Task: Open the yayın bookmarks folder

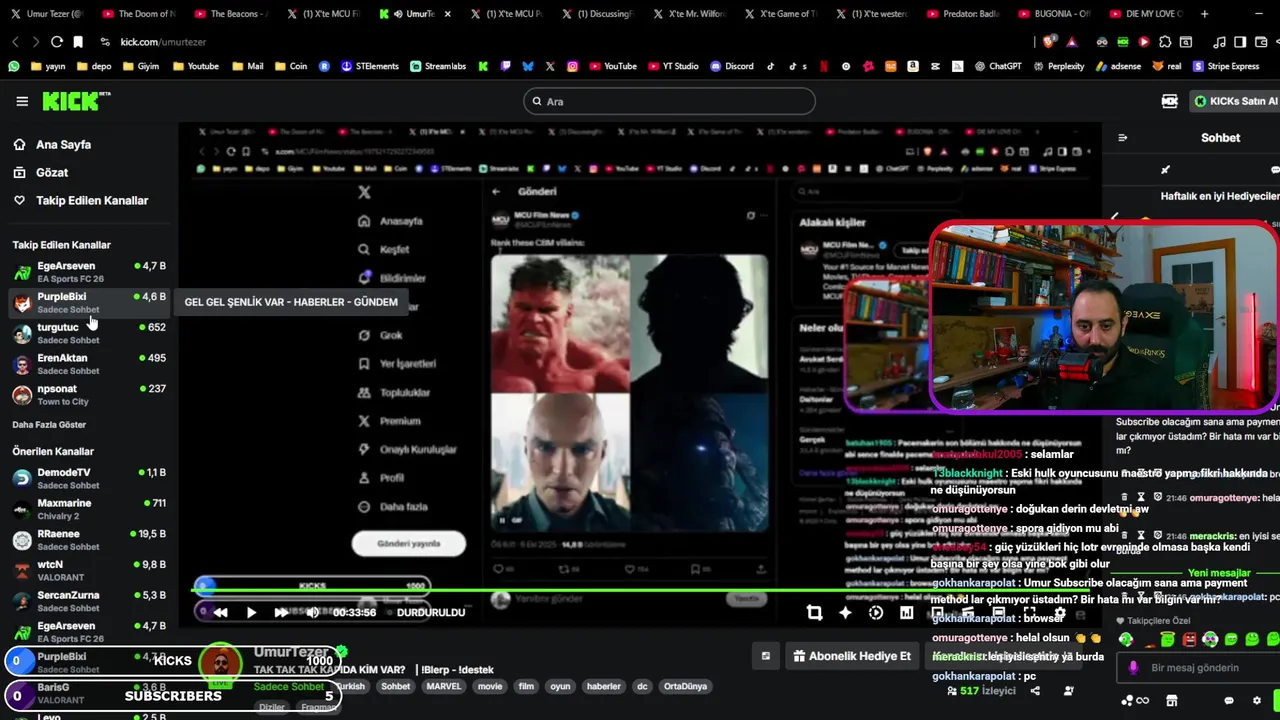Action: (48, 66)
